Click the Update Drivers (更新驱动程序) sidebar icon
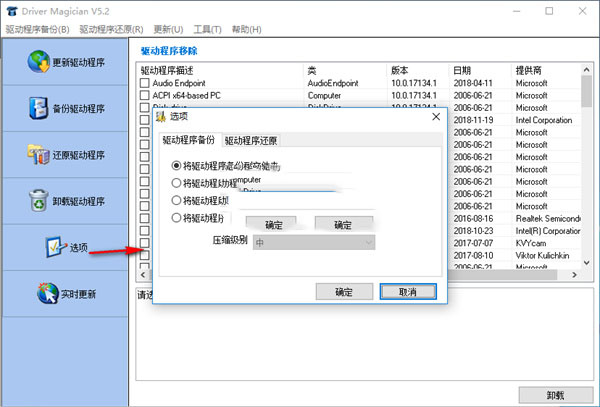 [x=38, y=62]
